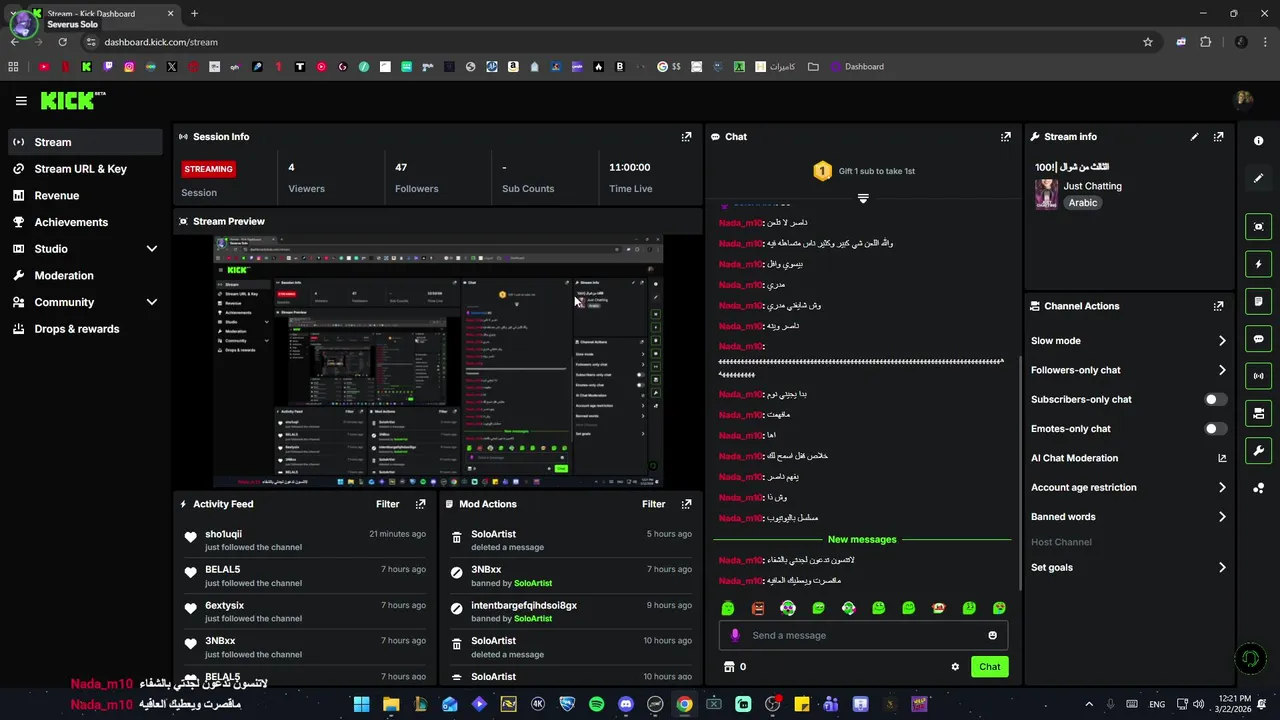Toggle the stream preview widget icon in sidebar
The height and width of the screenshot is (720, 1280).
coord(1259,227)
